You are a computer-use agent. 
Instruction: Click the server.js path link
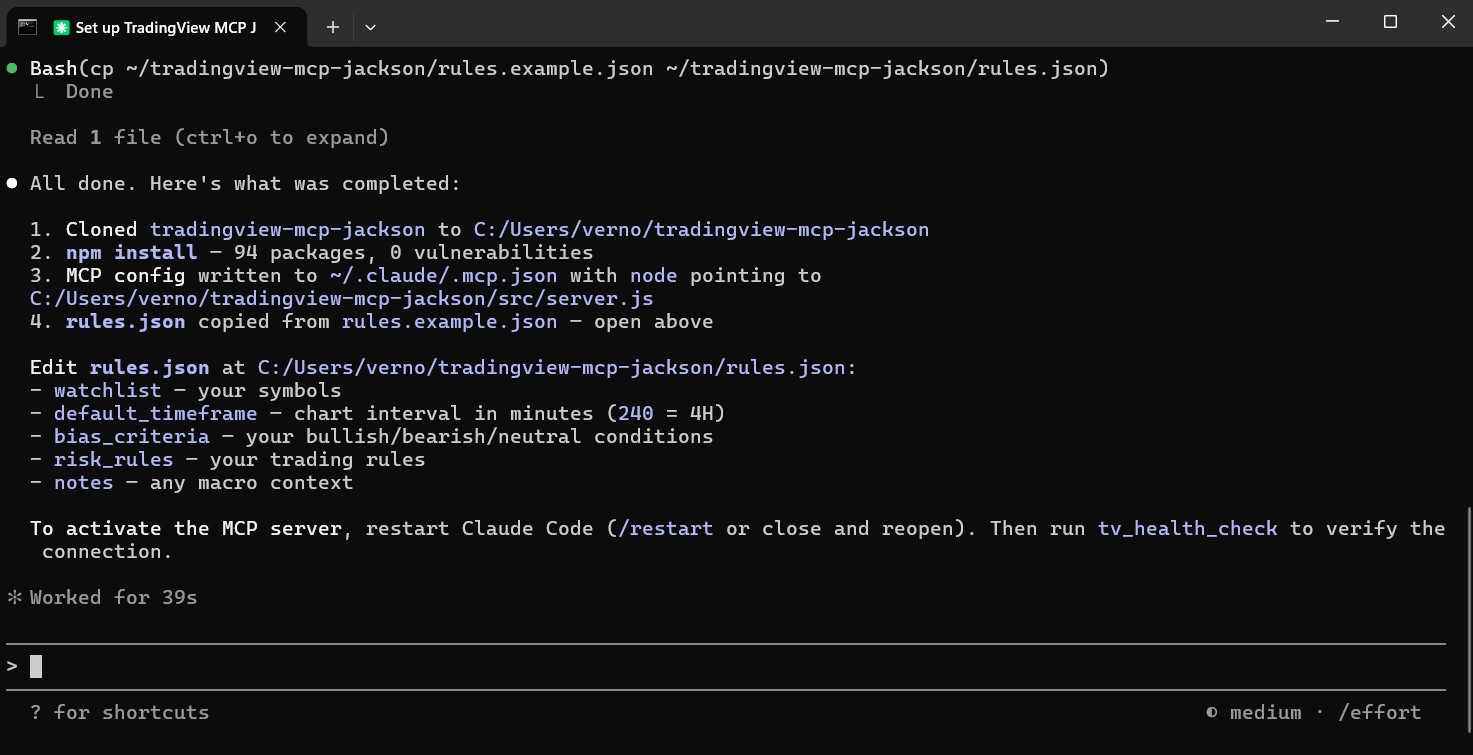coord(341,298)
